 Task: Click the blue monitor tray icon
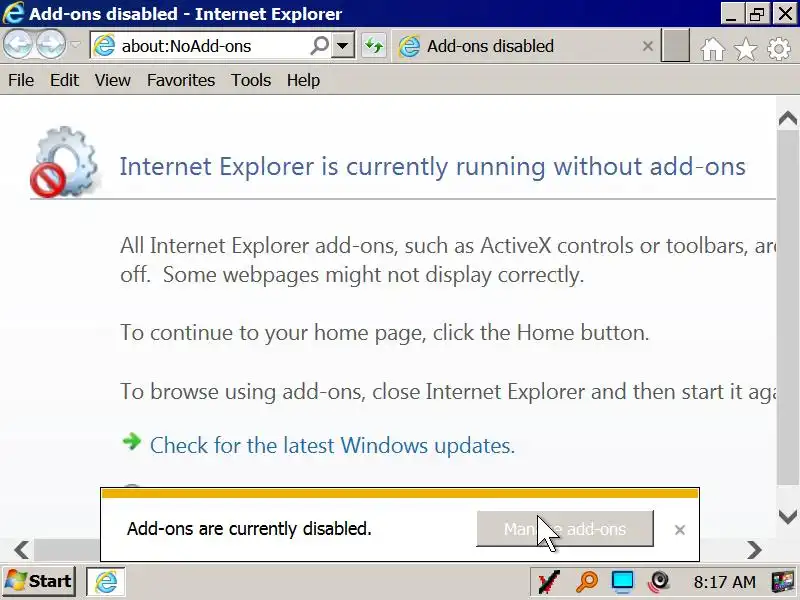[x=623, y=582]
